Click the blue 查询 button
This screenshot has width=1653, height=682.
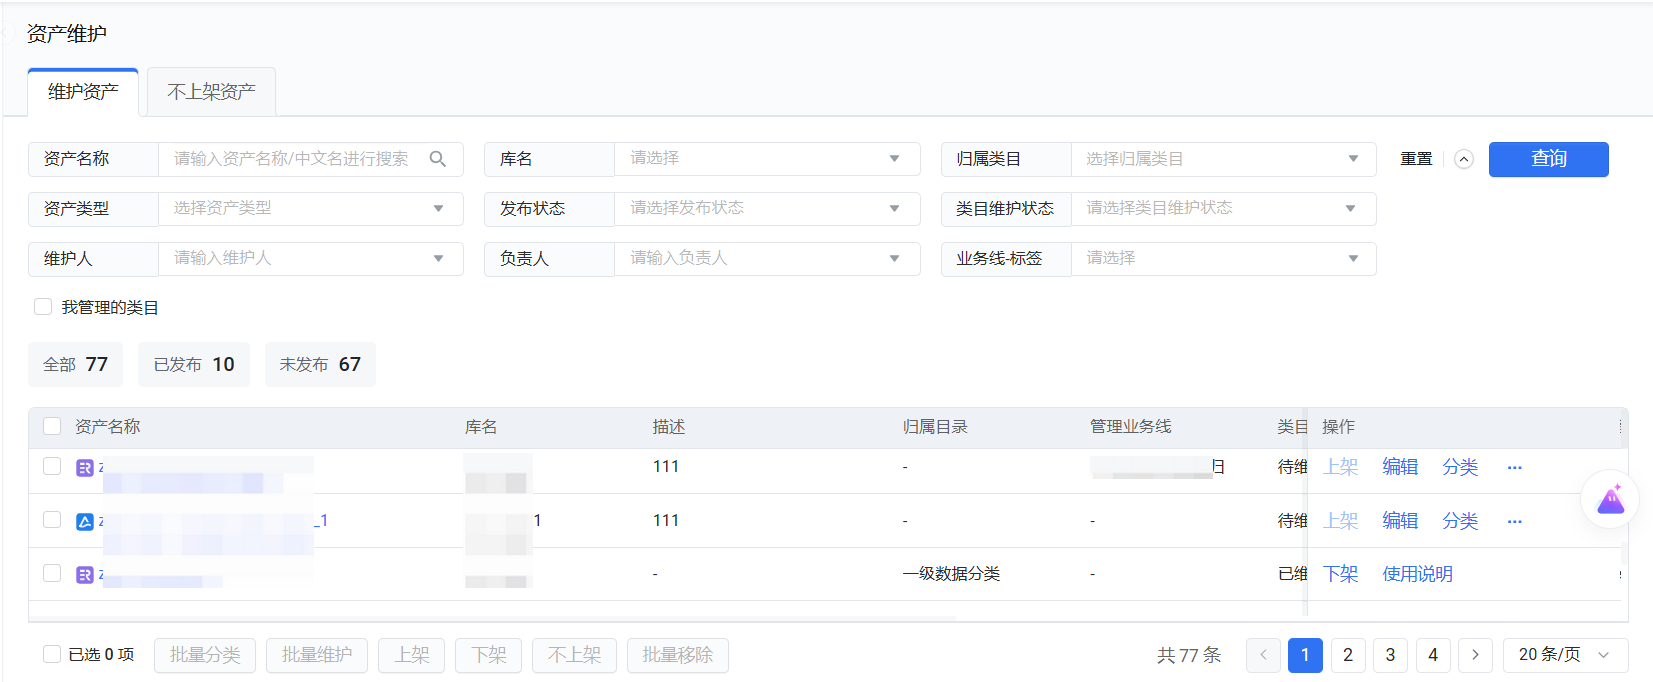1548,159
